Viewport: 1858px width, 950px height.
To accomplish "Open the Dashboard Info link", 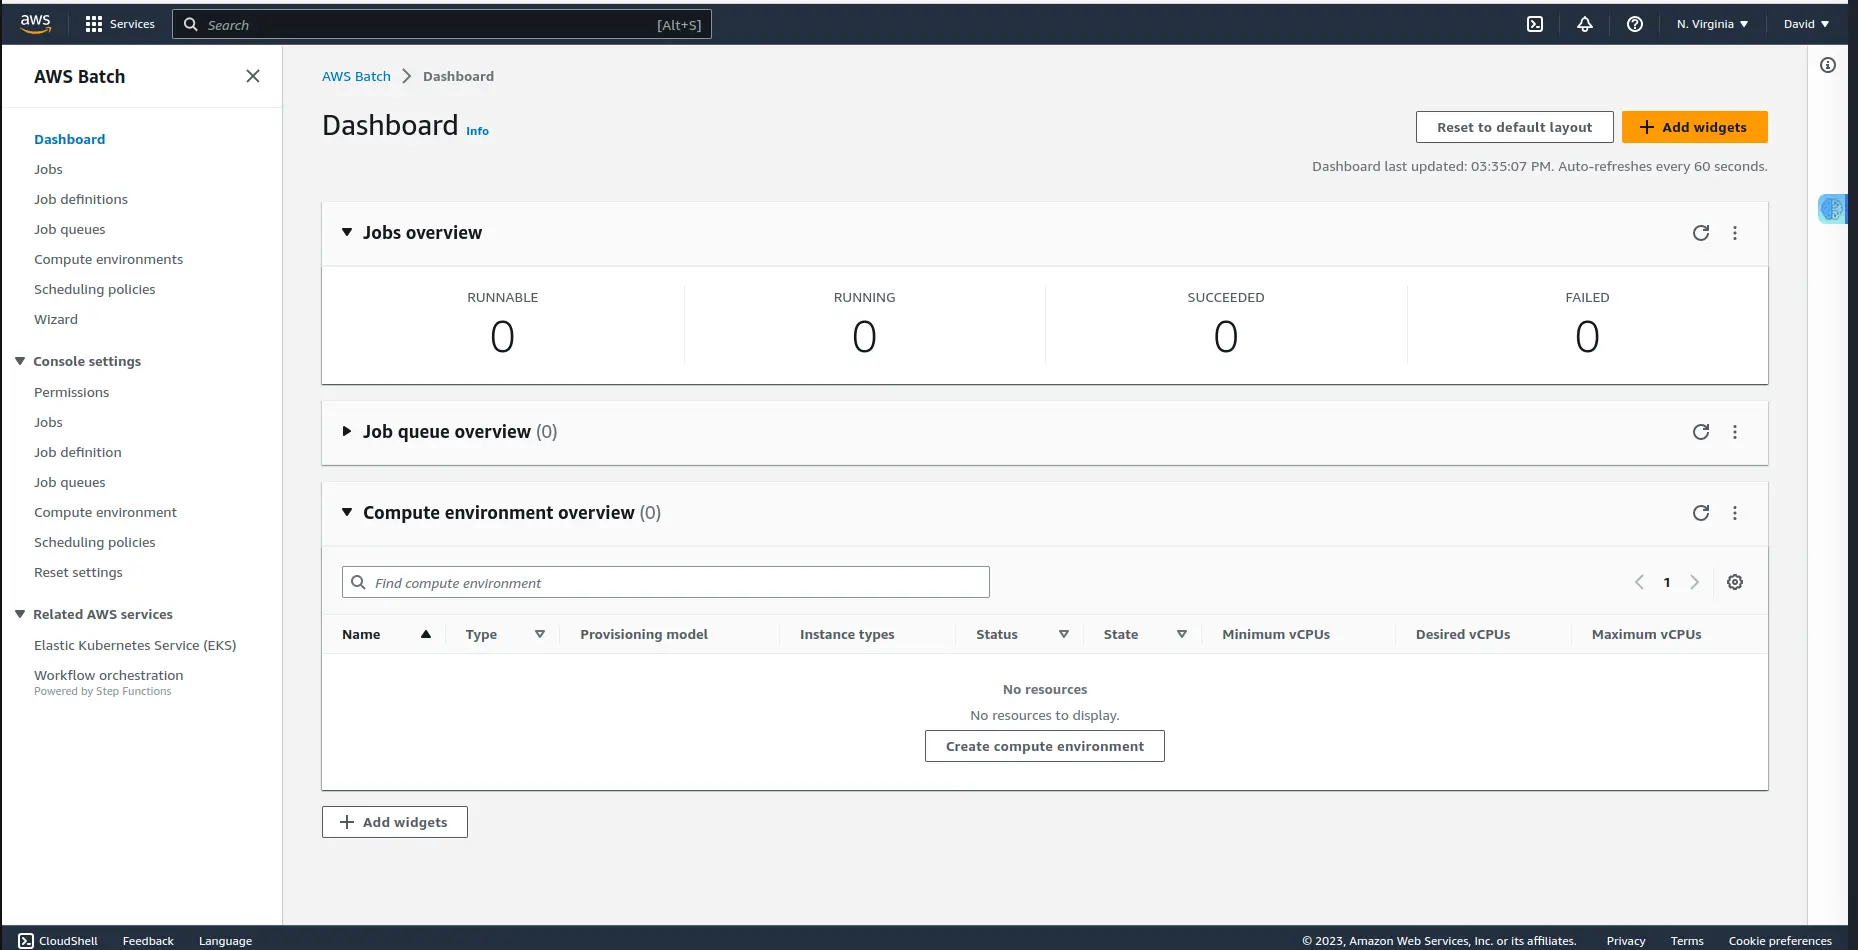I will 477,131.
